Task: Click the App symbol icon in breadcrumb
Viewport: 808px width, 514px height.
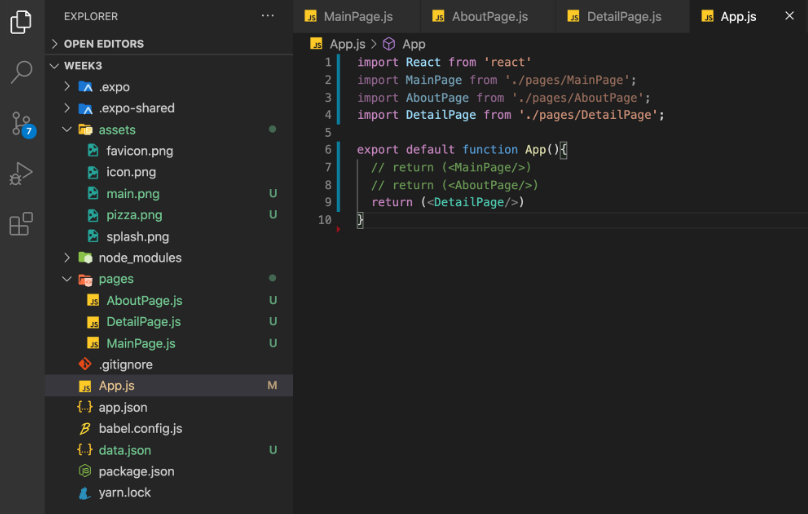Action: (x=389, y=44)
